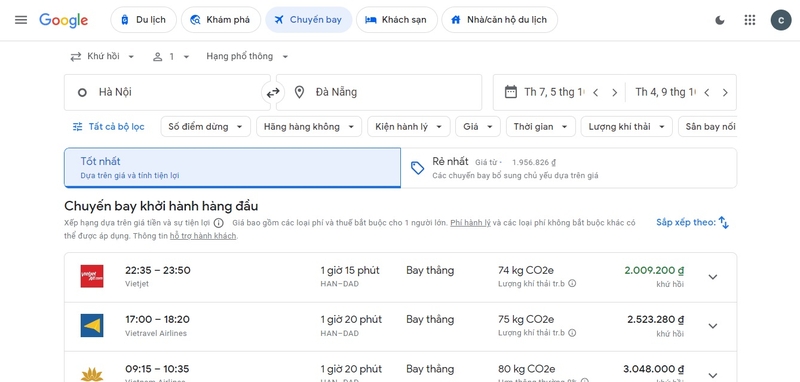Open Số điểm dừng filter
This screenshot has width=800, height=382.
click(206, 126)
